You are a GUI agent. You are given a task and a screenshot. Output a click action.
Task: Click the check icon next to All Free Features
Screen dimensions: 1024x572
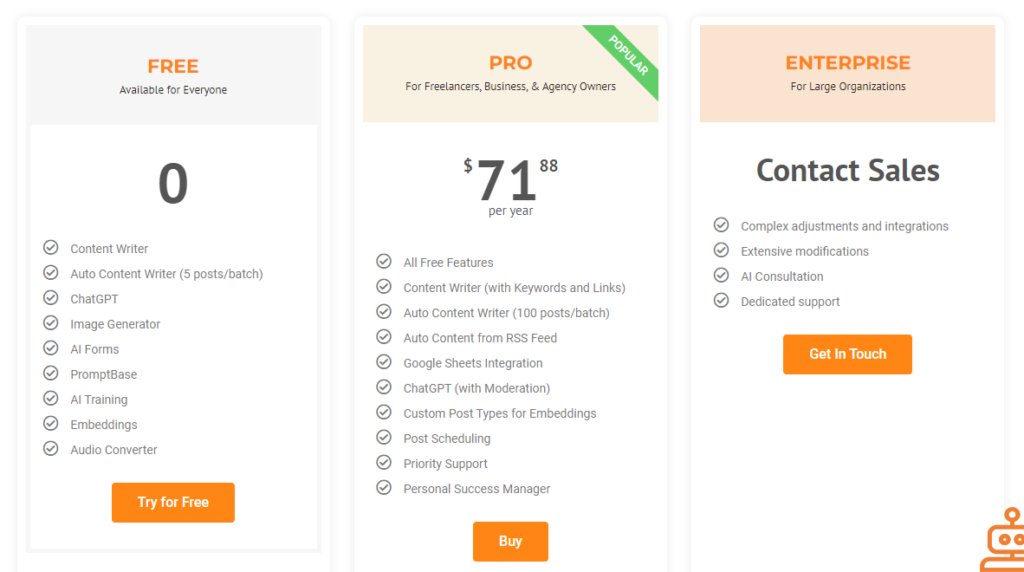(x=384, y=261)
